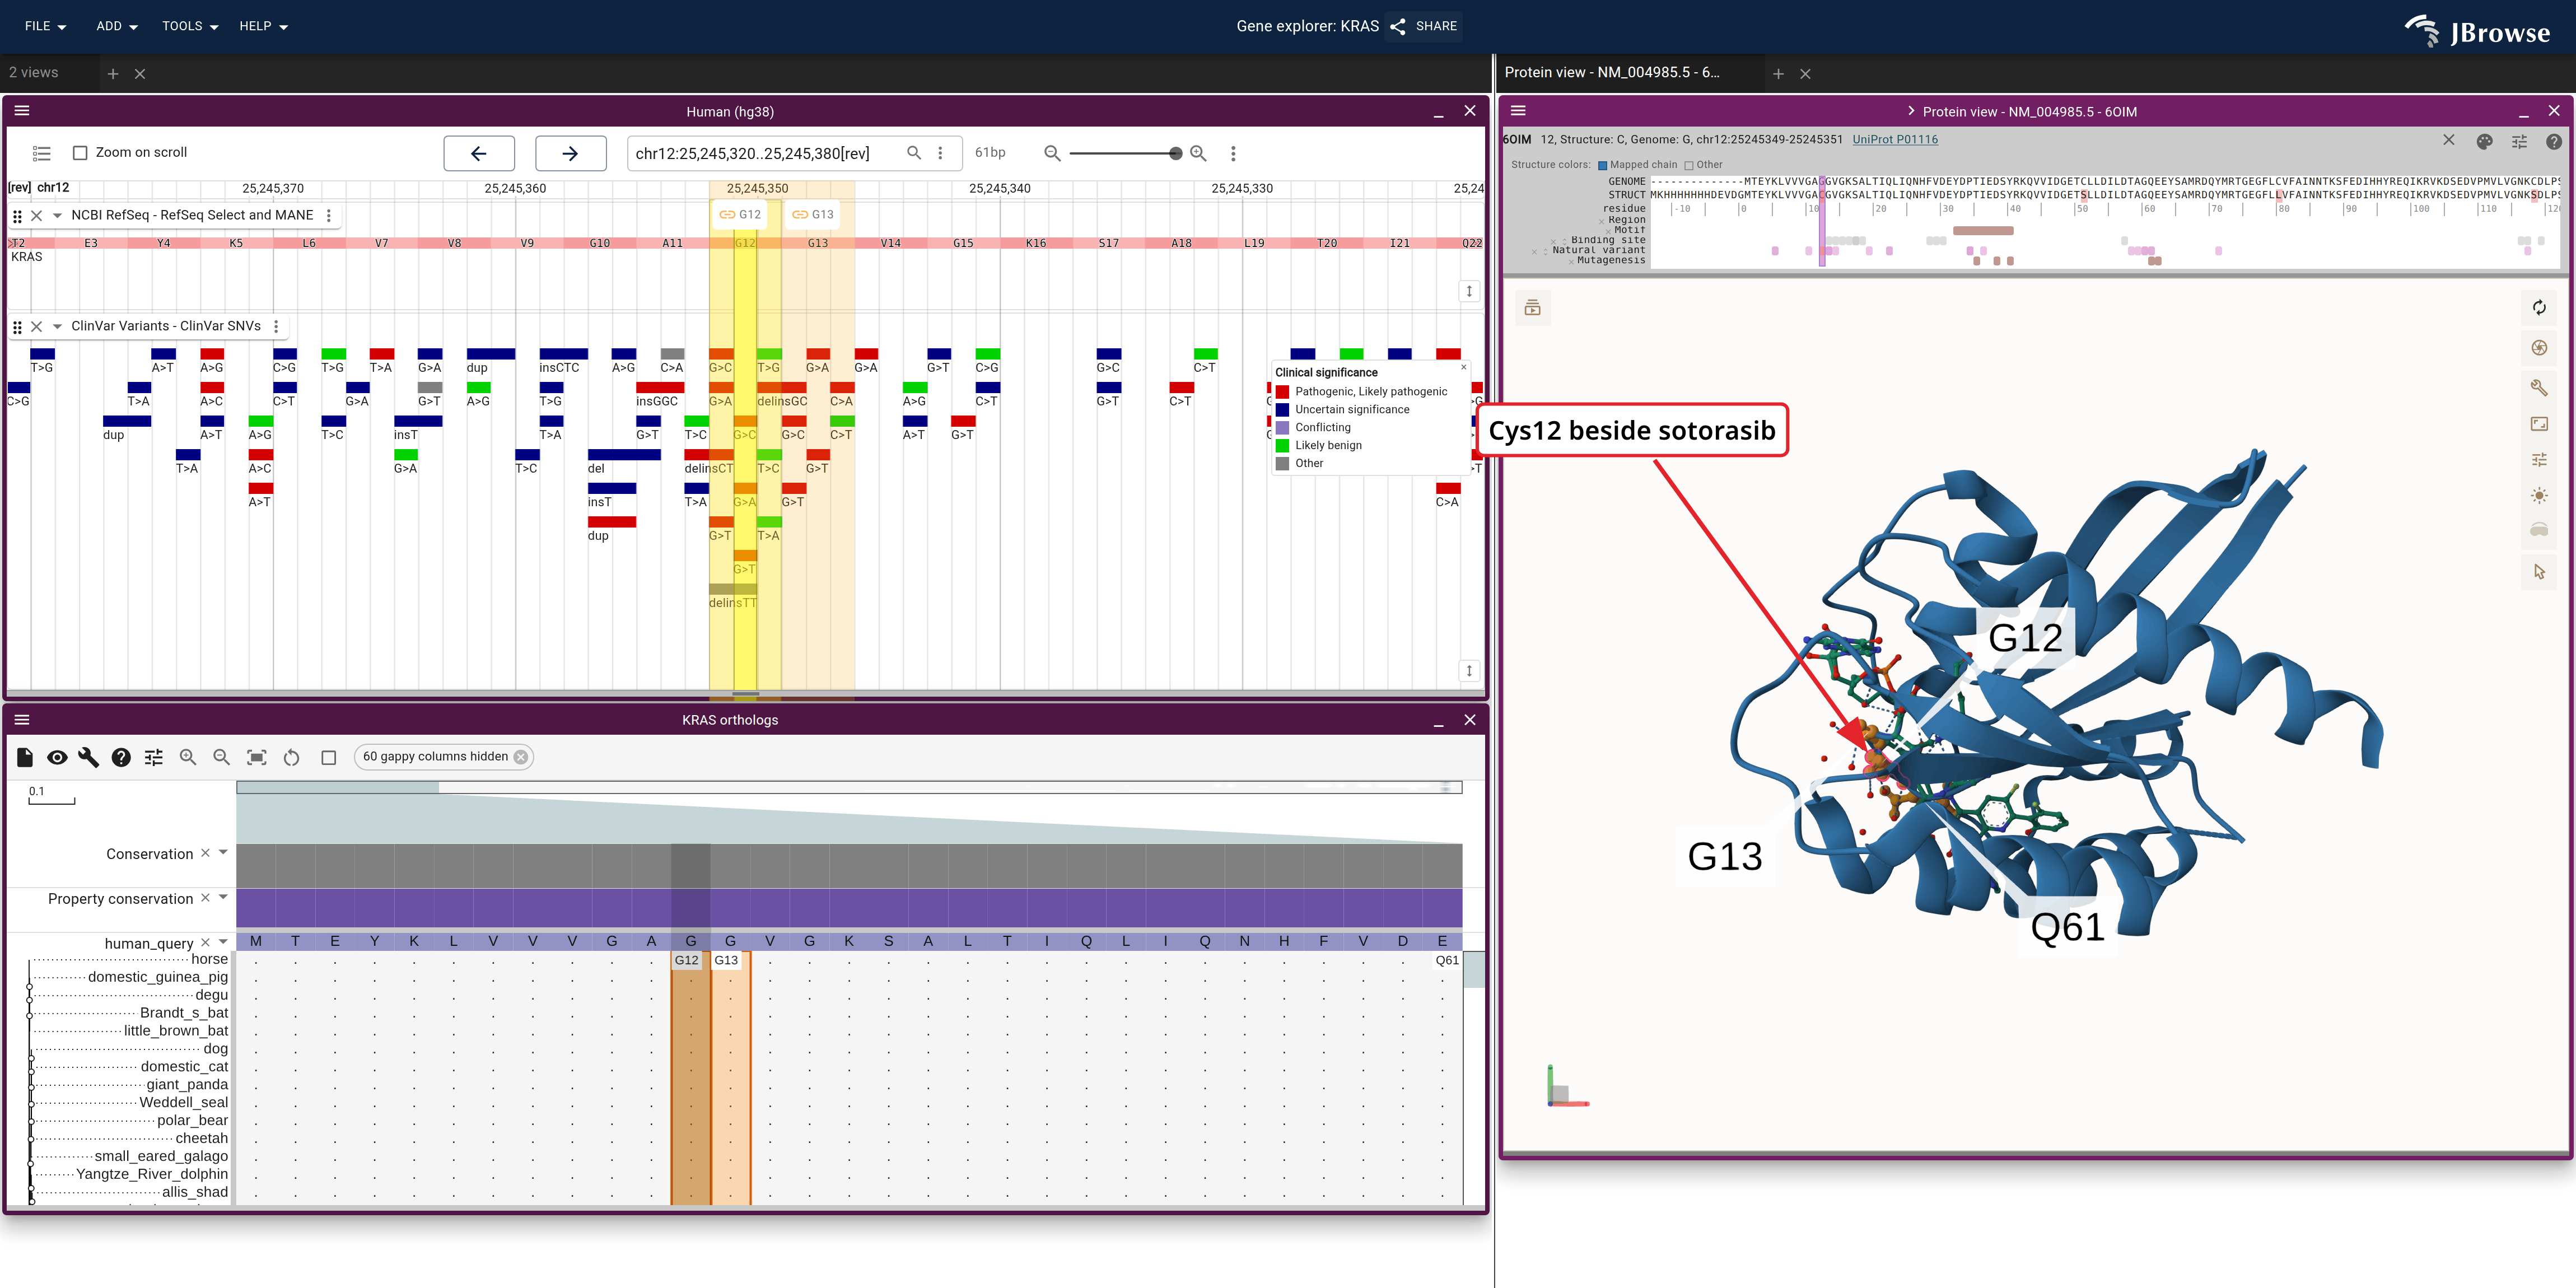Open NCBI RefSeq track three-dot menu
Image resolution: width=2576 pixels, height=1288 pixels.
click(x=329, y=216)
